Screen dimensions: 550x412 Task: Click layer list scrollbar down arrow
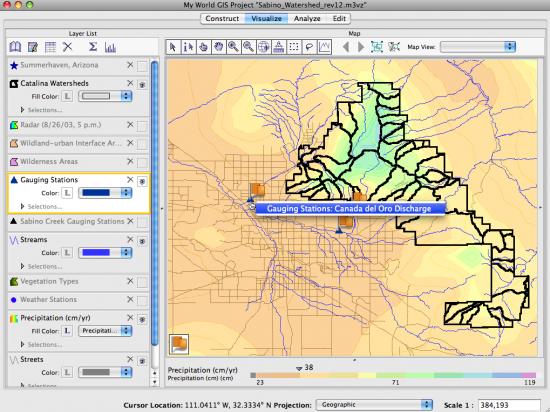154,382
